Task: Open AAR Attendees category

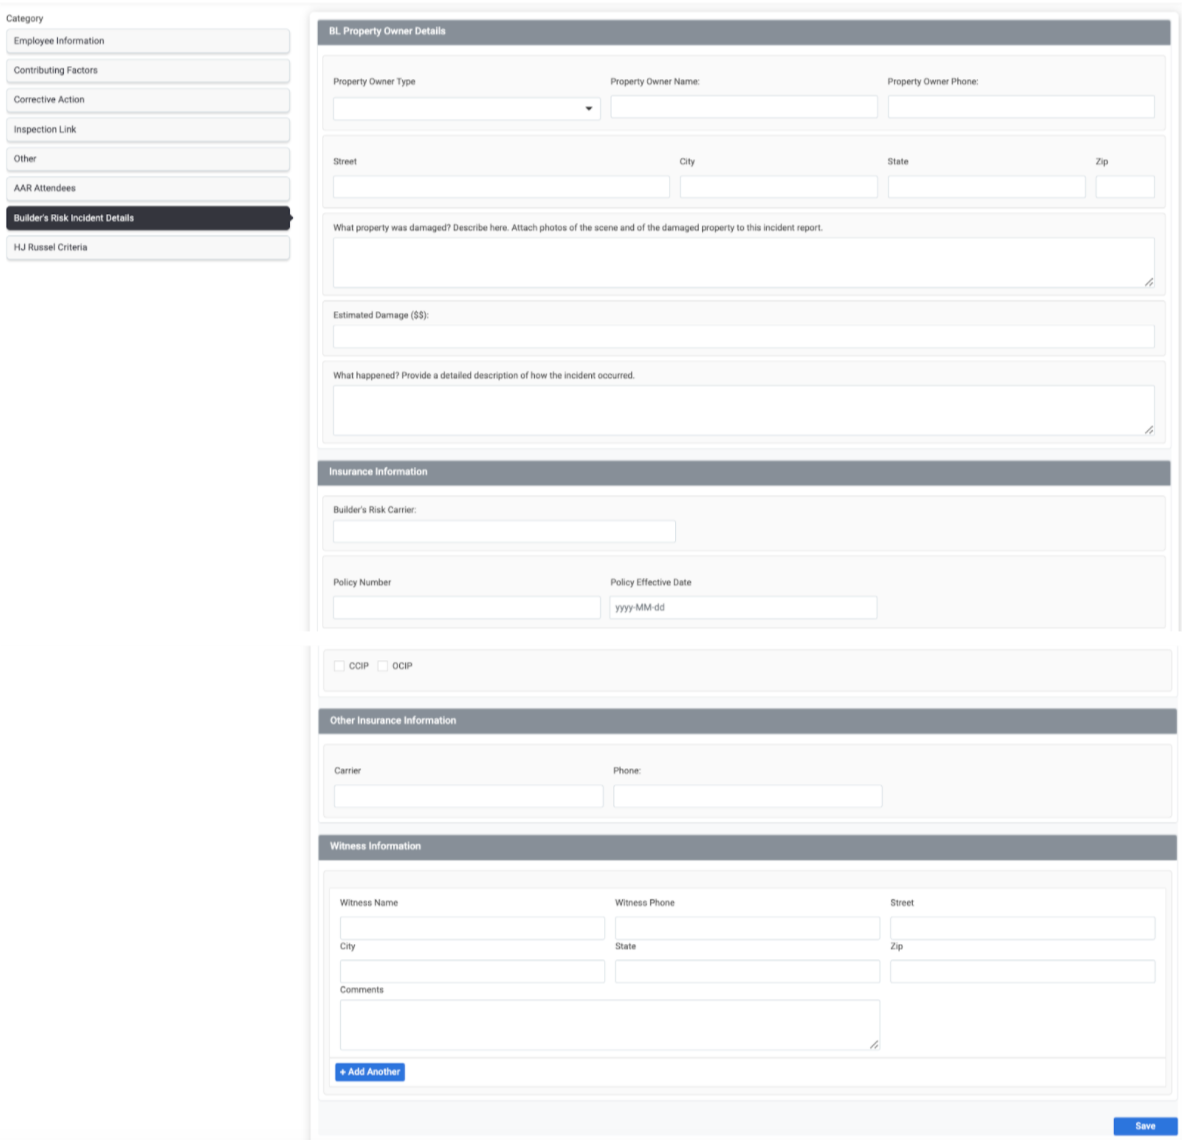Action: [148, 188]
